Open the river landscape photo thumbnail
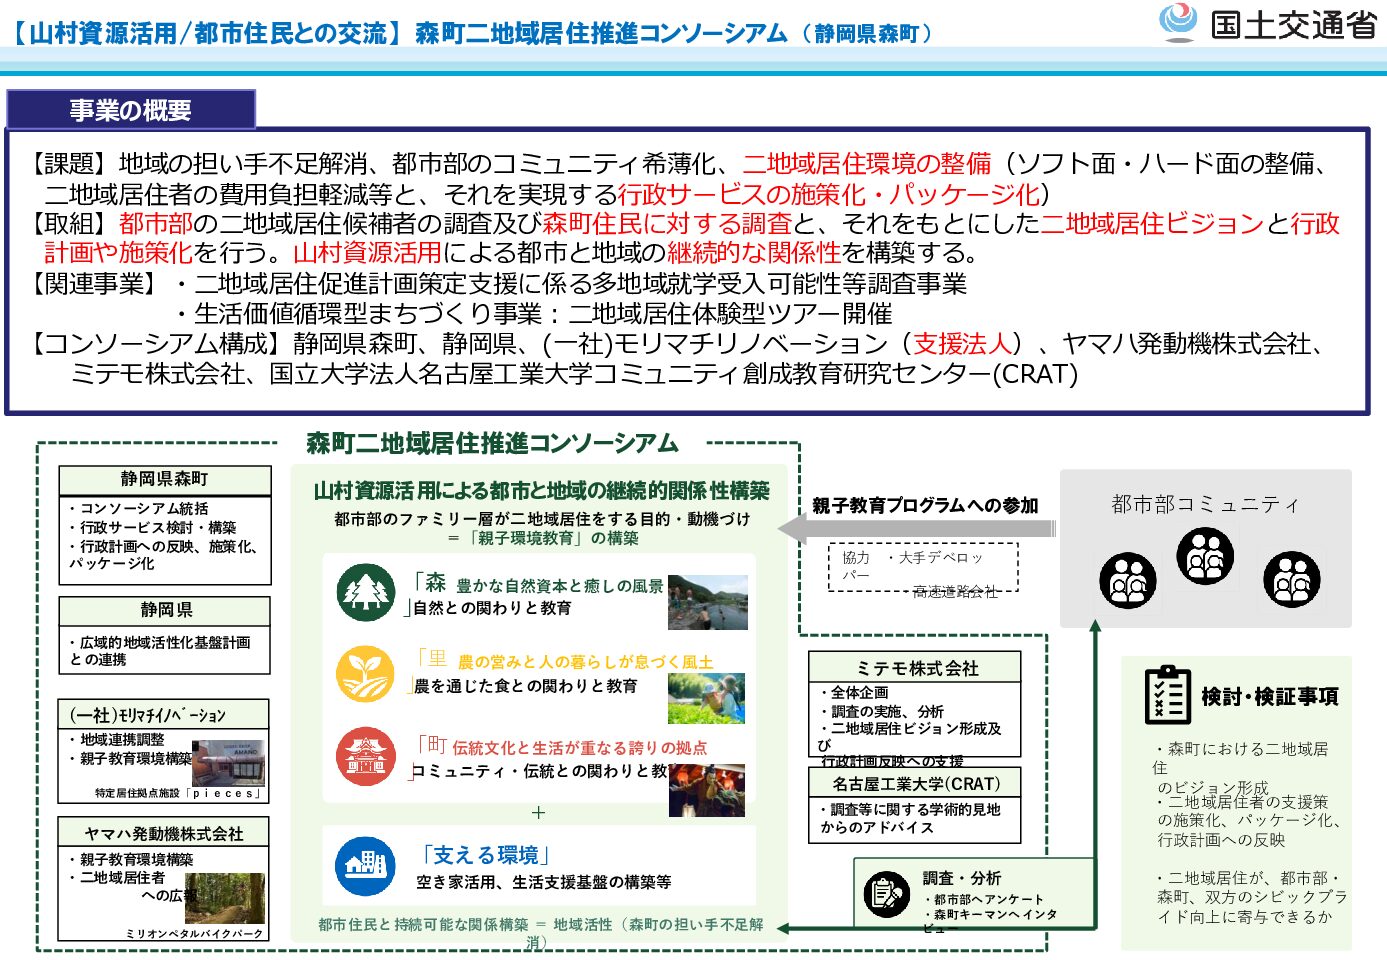 pyautogui.click(x=708, y=601)
